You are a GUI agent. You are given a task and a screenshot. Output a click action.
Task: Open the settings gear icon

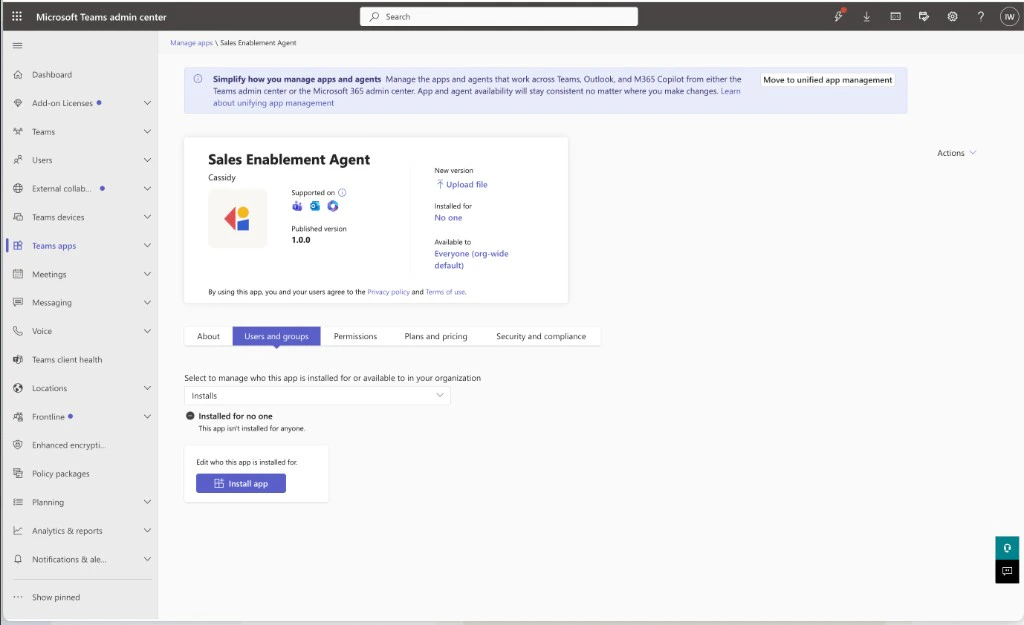coord(952,16)
